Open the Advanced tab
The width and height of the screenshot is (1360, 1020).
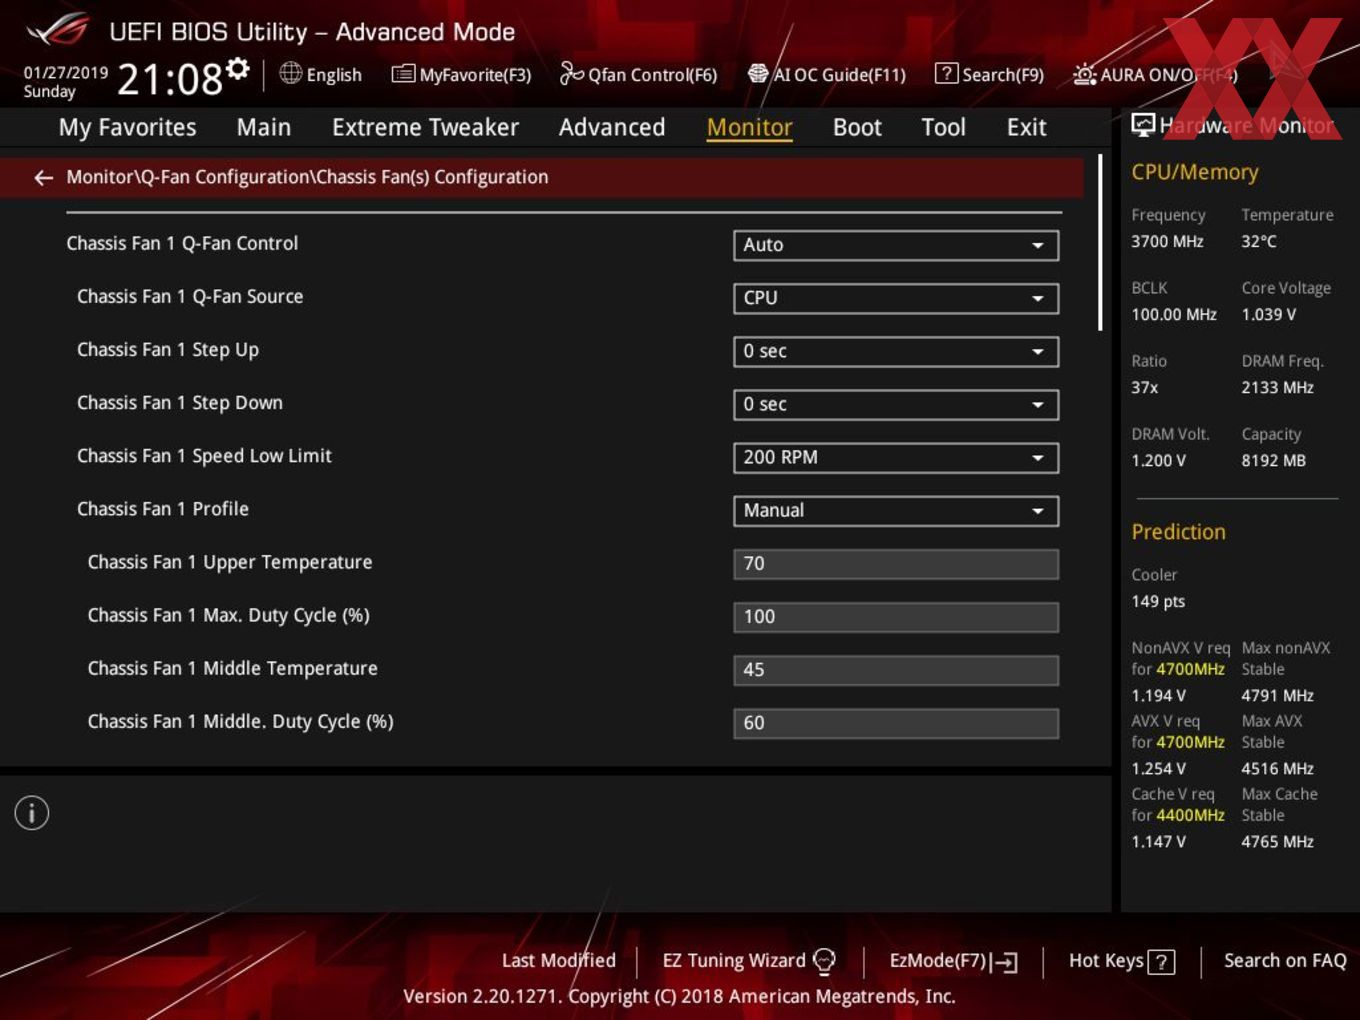click(x=612, y=127)
